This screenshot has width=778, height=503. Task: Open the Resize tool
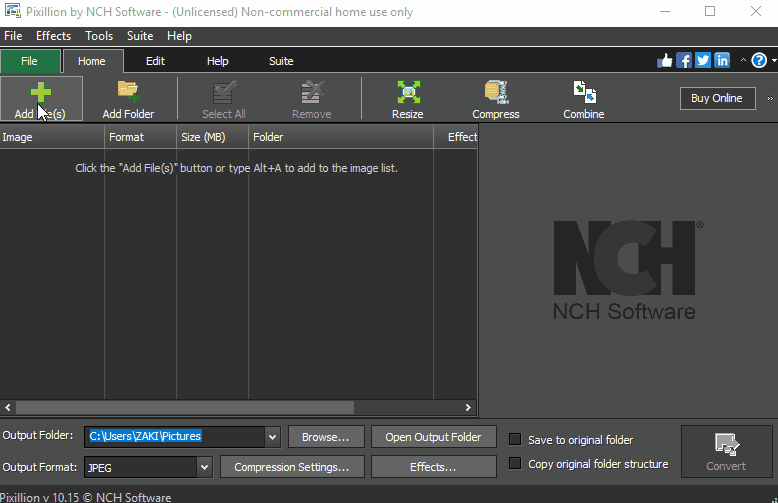point(408,99)
